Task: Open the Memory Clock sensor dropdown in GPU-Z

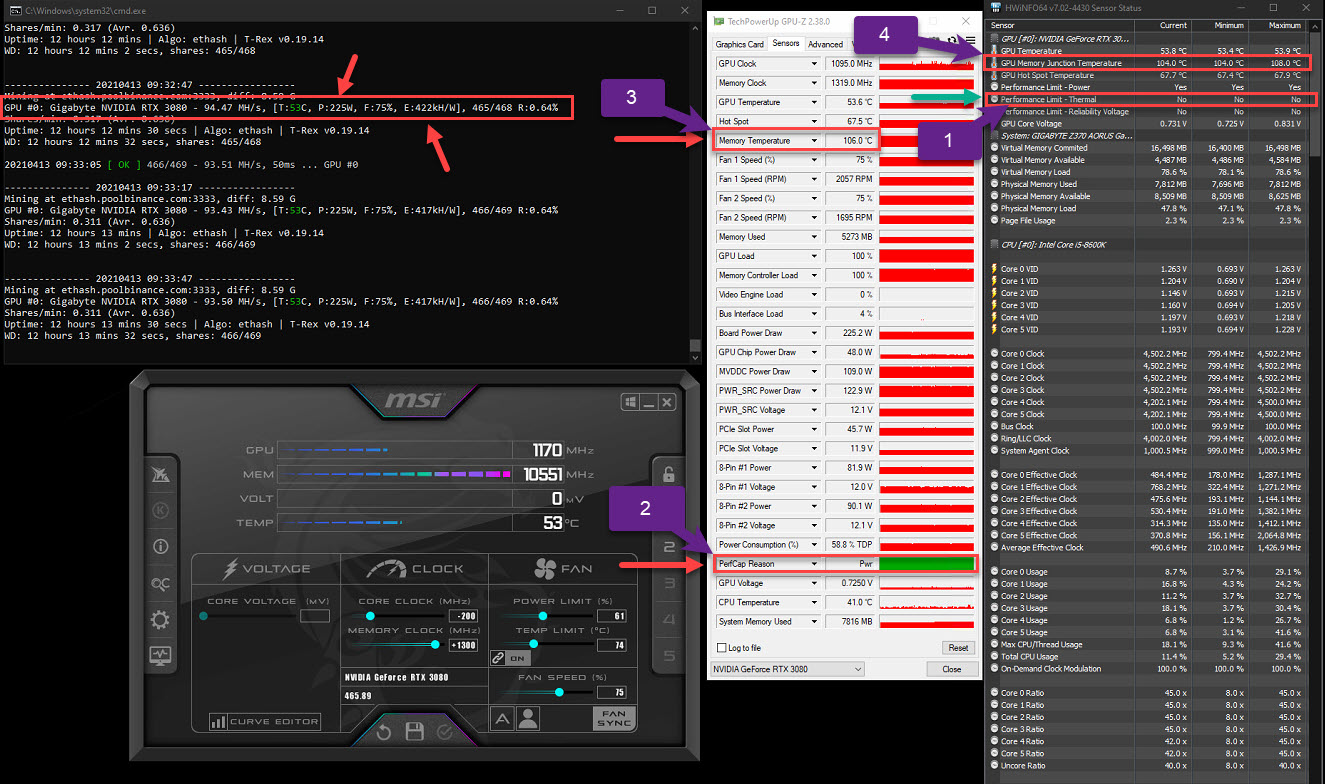Action: pyautogui.click(x=814, y=83)
